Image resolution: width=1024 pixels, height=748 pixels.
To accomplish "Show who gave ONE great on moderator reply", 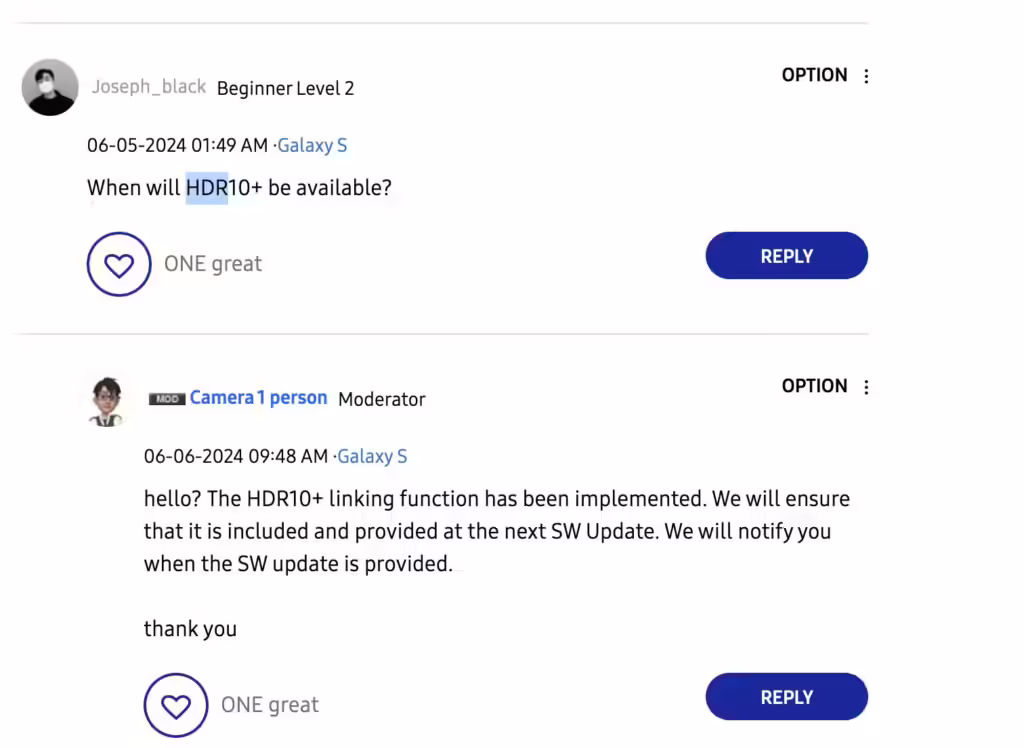I will click(270, 705).
